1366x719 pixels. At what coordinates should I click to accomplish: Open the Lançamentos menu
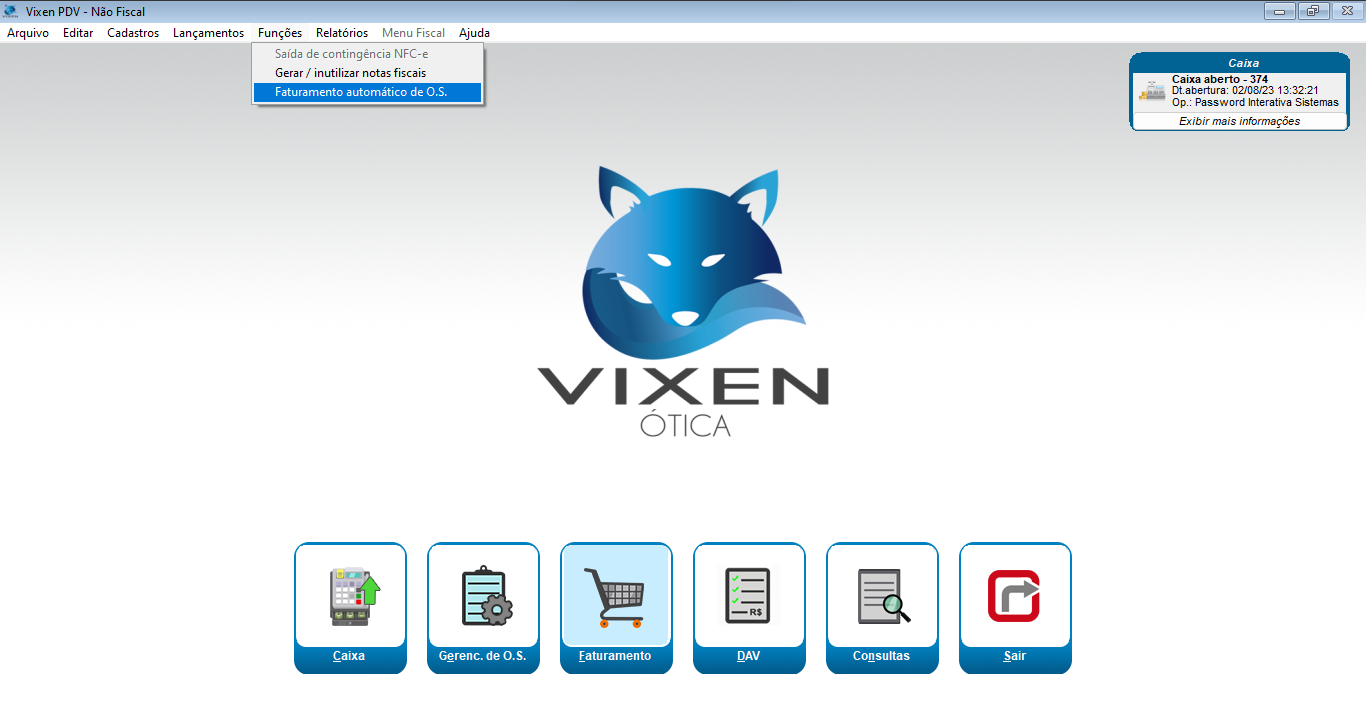(x=208, y=33)
